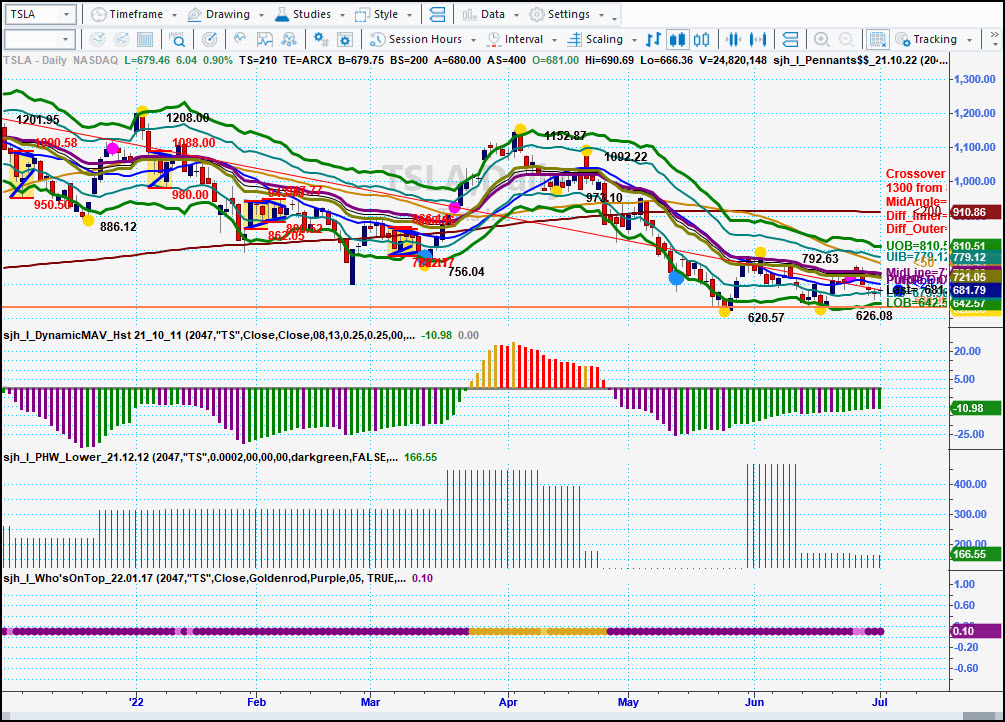Expand the Drawing dropdown arrow
This screenshot has height=722, width=1005.
tap(261, 15)
